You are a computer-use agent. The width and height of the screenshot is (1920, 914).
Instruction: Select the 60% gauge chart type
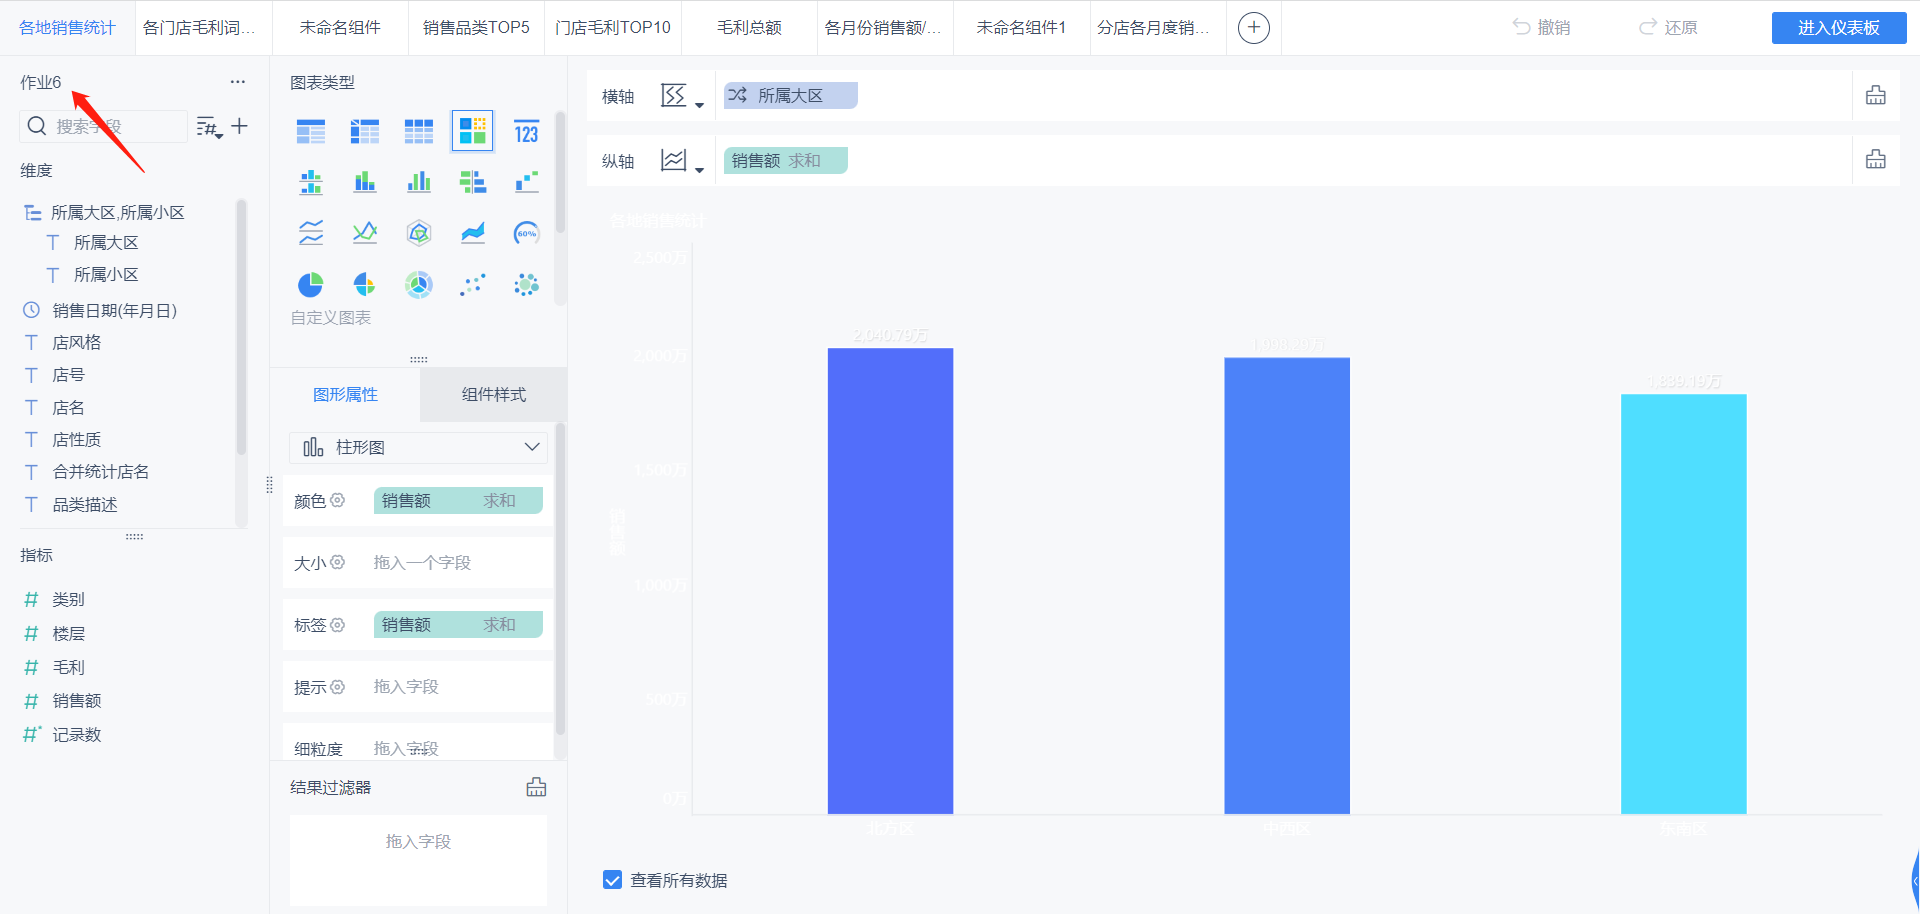(526, 233)
